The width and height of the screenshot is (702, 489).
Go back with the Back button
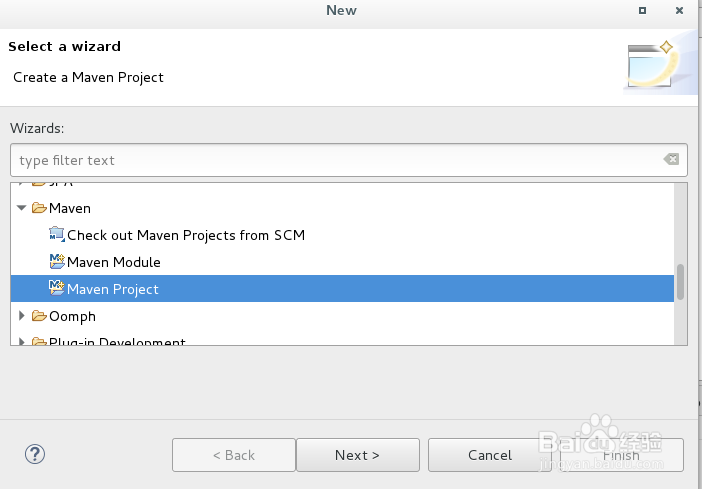[x=232, y=455]
